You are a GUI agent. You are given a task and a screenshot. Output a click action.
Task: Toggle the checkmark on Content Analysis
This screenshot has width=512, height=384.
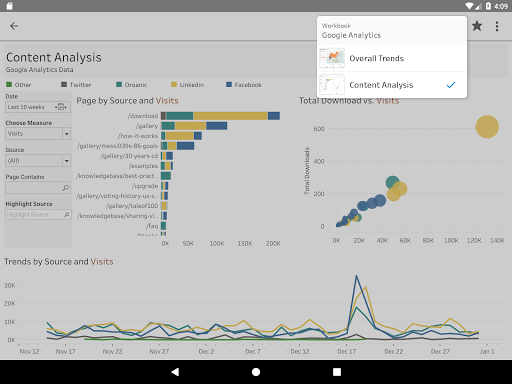coord(451,85)
